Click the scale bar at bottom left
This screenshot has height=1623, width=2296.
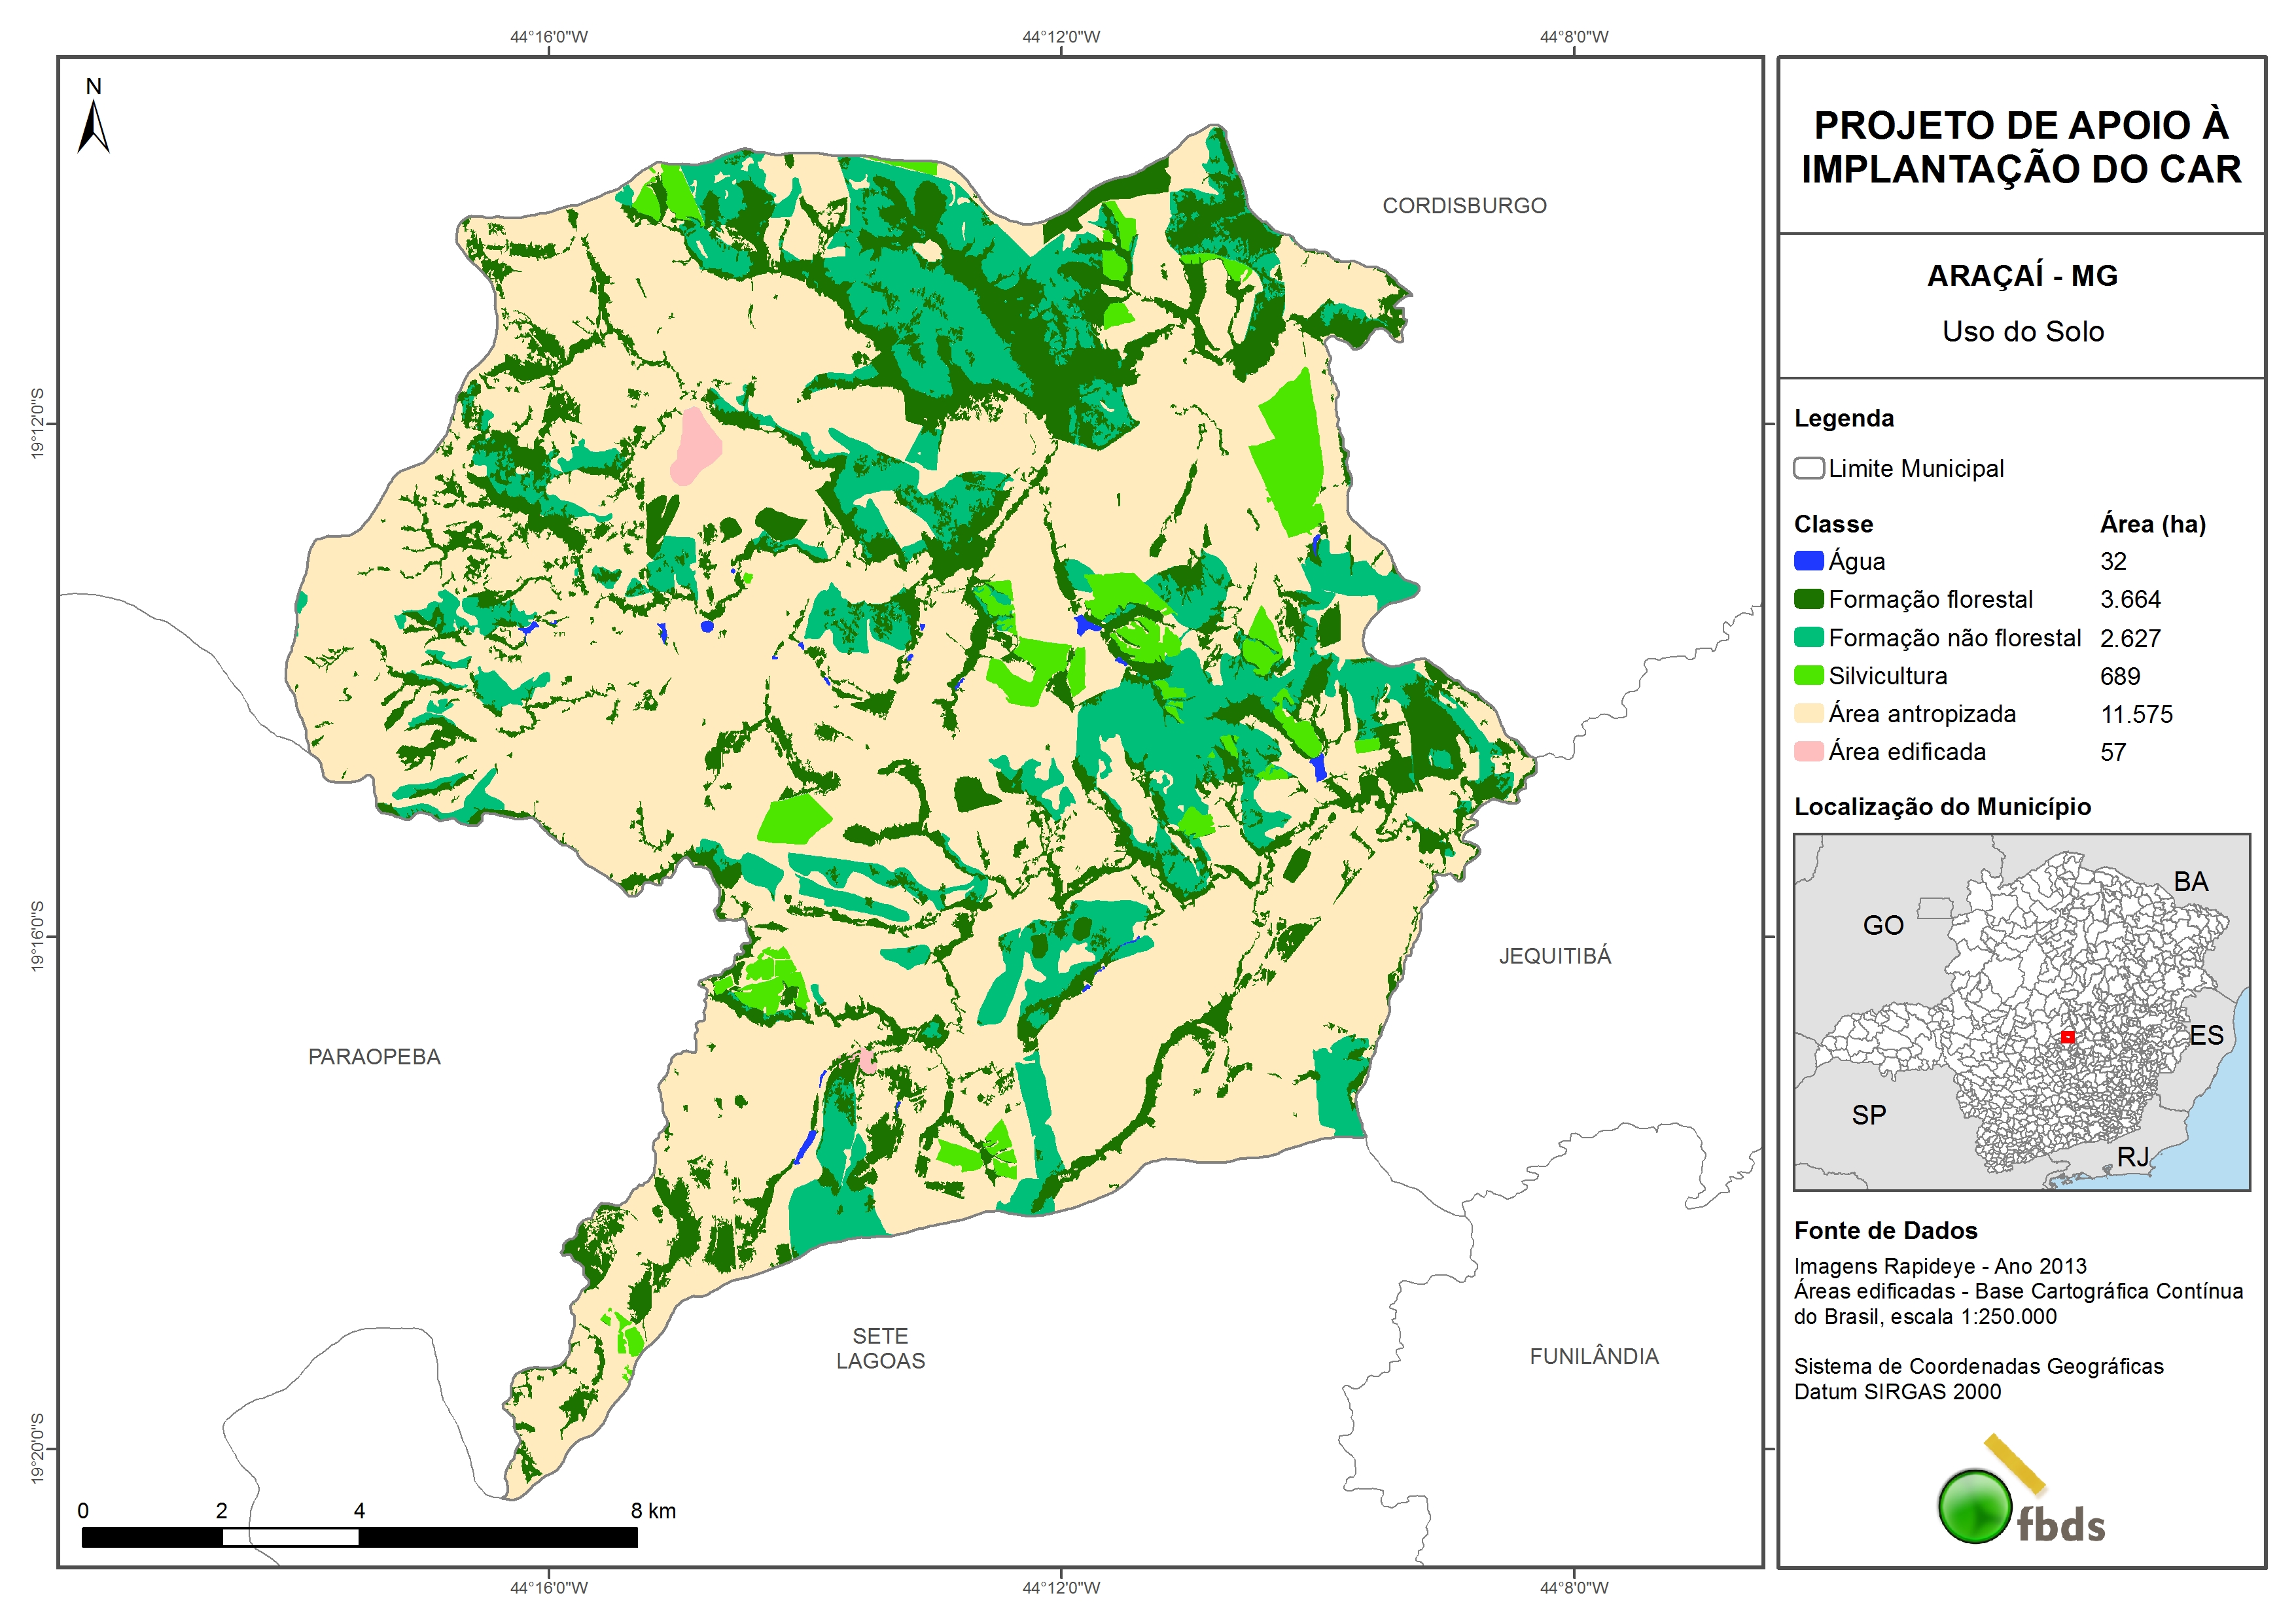[x=359, y=1537]
